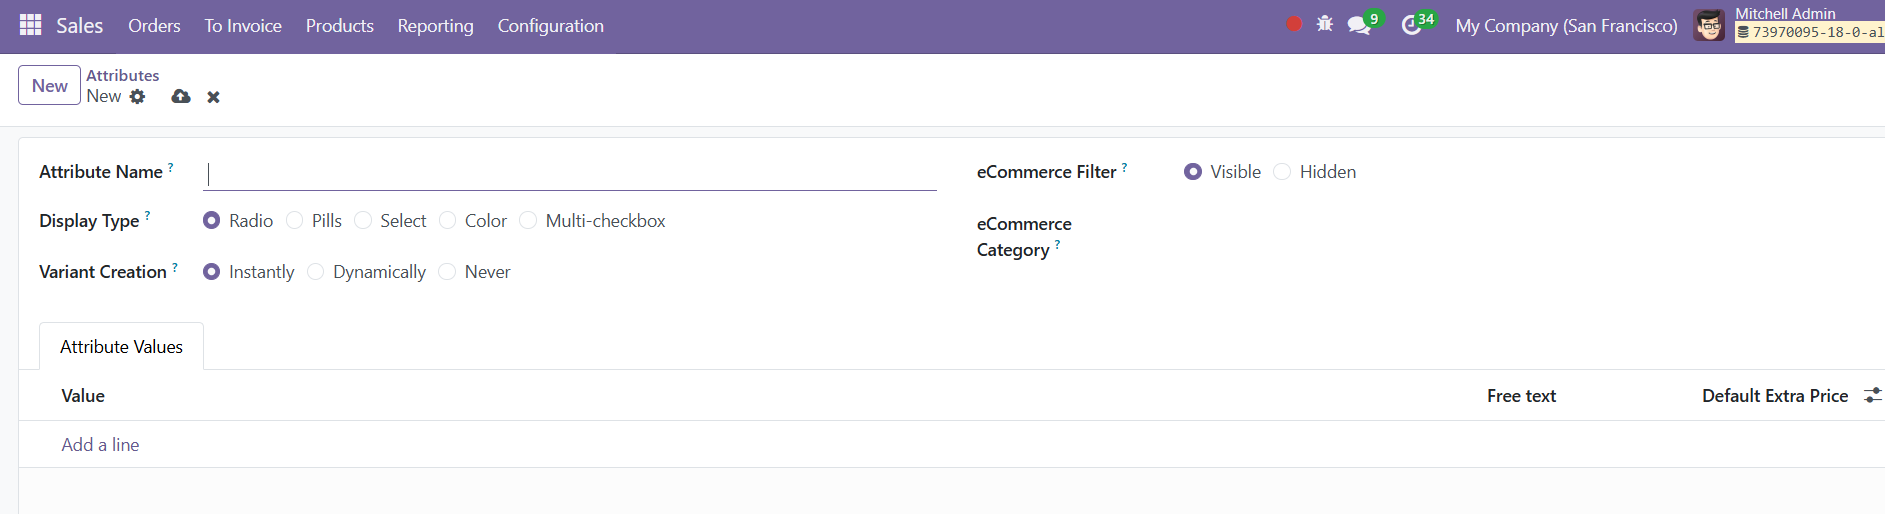Open the messages chat bubble icon
The width and height of the screenshot is (1885, 514).
point(1359,25)
